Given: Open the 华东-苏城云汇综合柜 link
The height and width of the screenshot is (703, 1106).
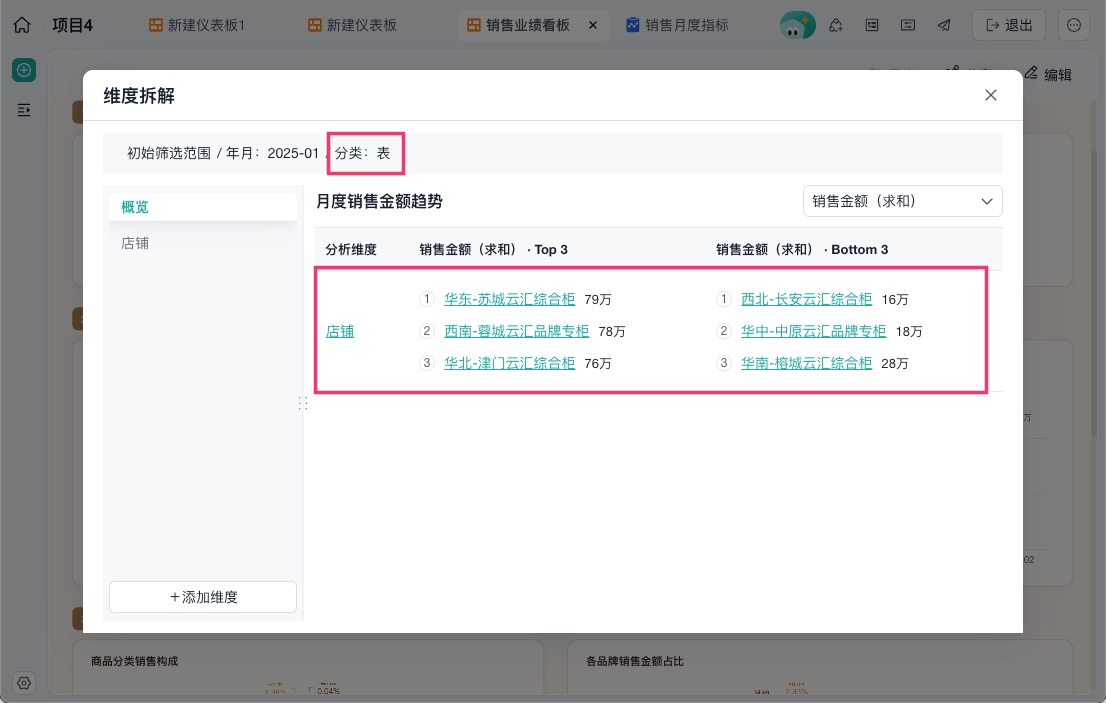Looking at the screenshot, I should pos(510,300).
